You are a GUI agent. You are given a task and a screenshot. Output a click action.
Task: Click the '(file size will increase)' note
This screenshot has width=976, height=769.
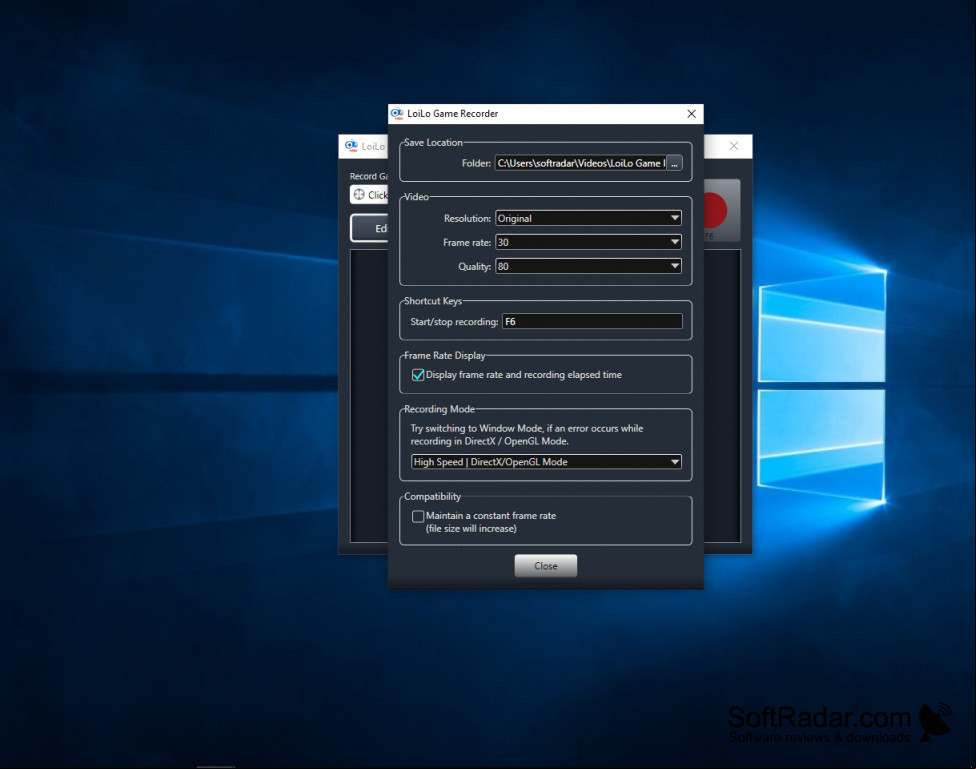[x=471, y=529]
